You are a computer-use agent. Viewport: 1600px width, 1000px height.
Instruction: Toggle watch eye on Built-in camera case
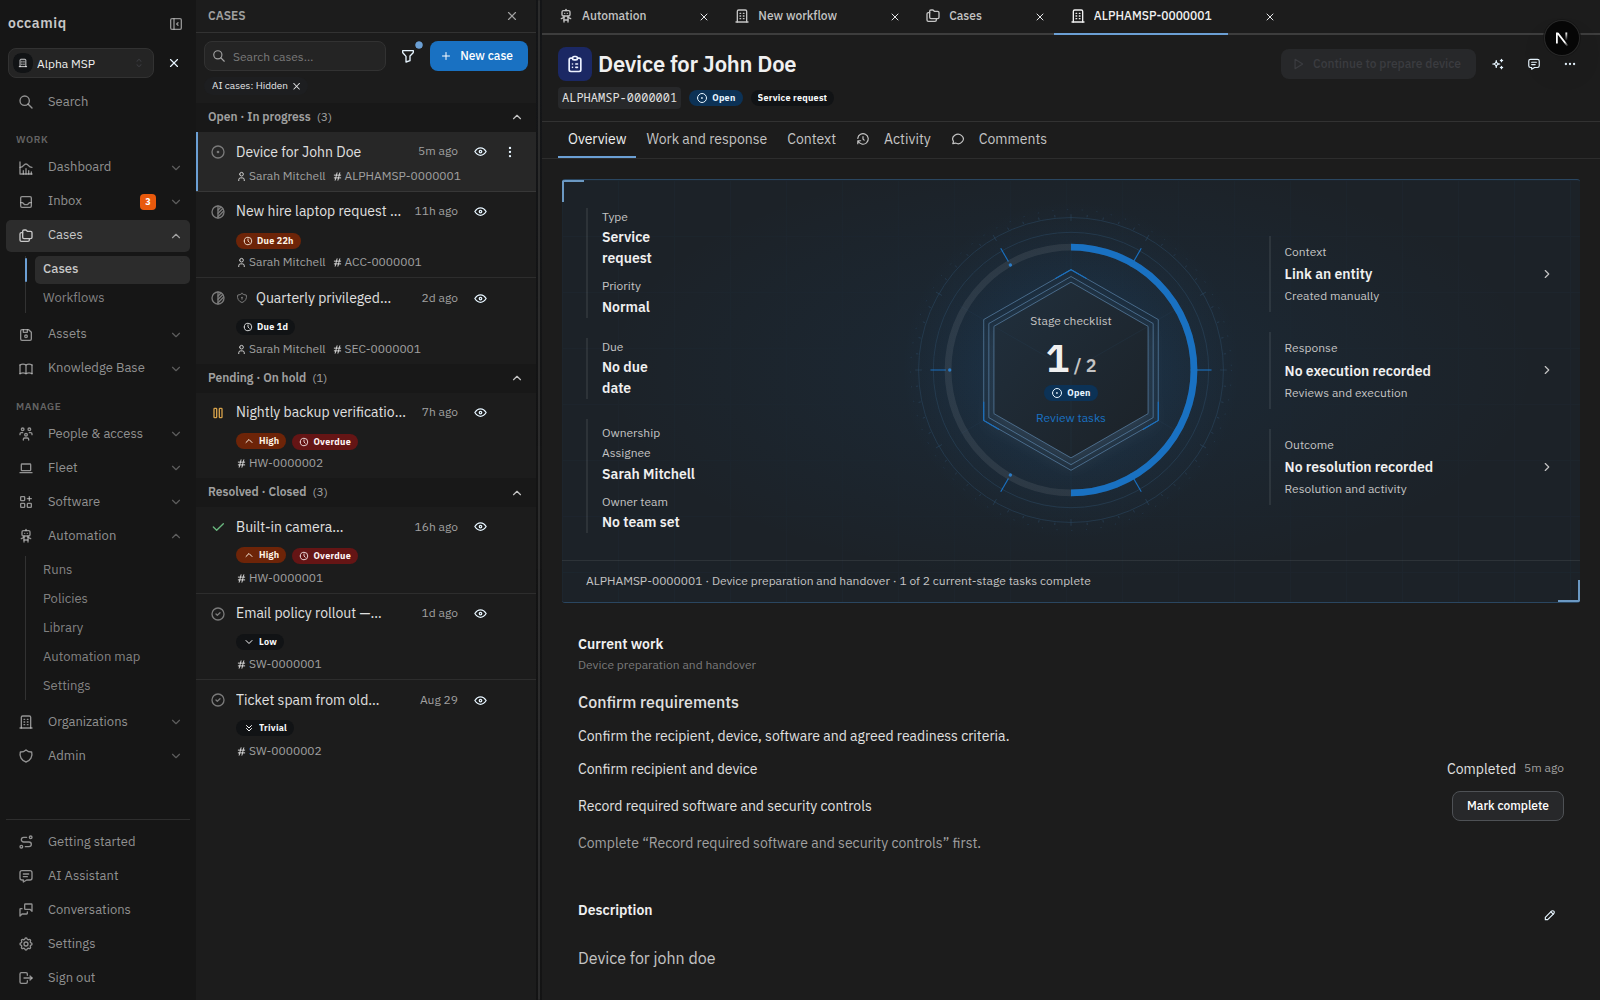point(480,527)
